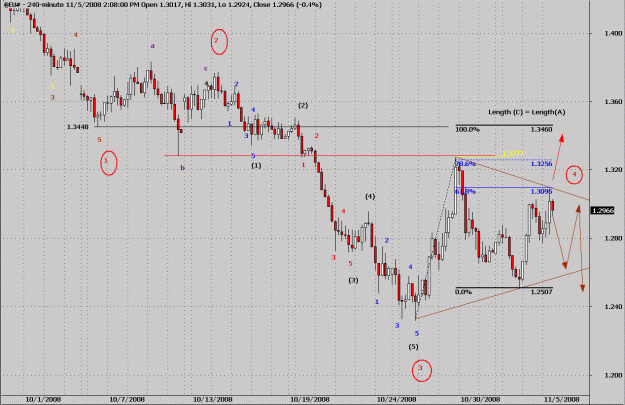Click the 10/1/2008 date label
625x405 pixels.
coord(43,399)
